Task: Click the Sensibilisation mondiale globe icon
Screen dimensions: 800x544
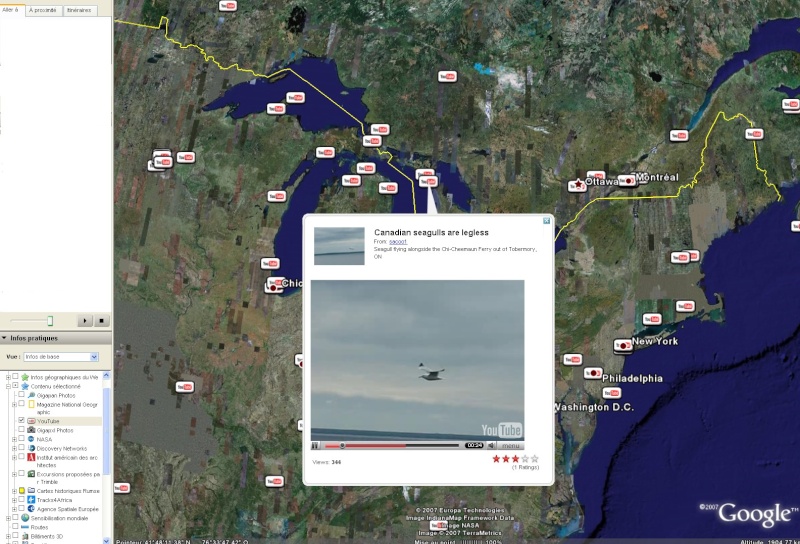Action: tap(25, 518)
